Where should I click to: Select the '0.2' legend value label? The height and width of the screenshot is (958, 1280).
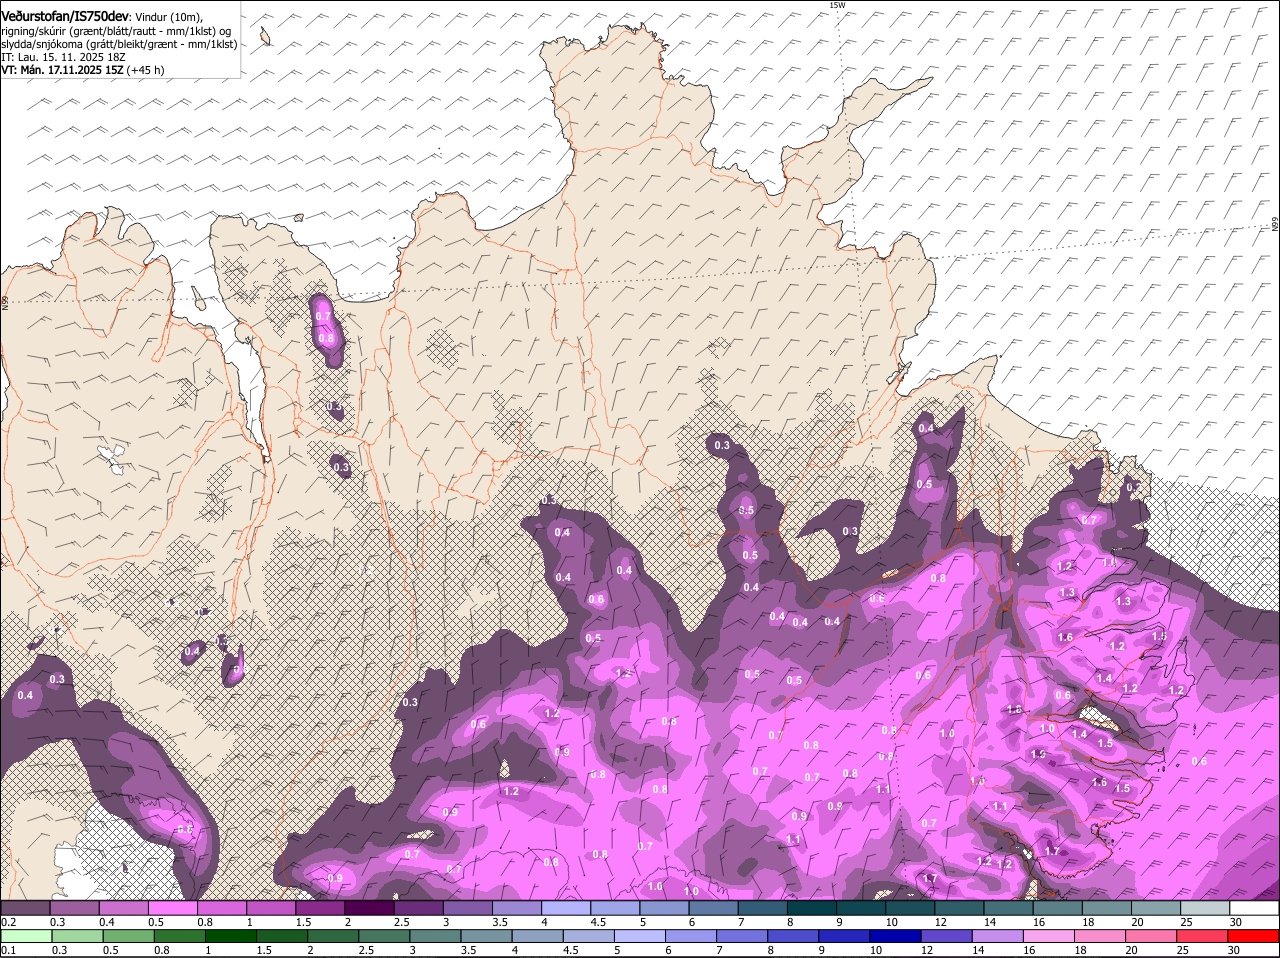tap(8, 922)
